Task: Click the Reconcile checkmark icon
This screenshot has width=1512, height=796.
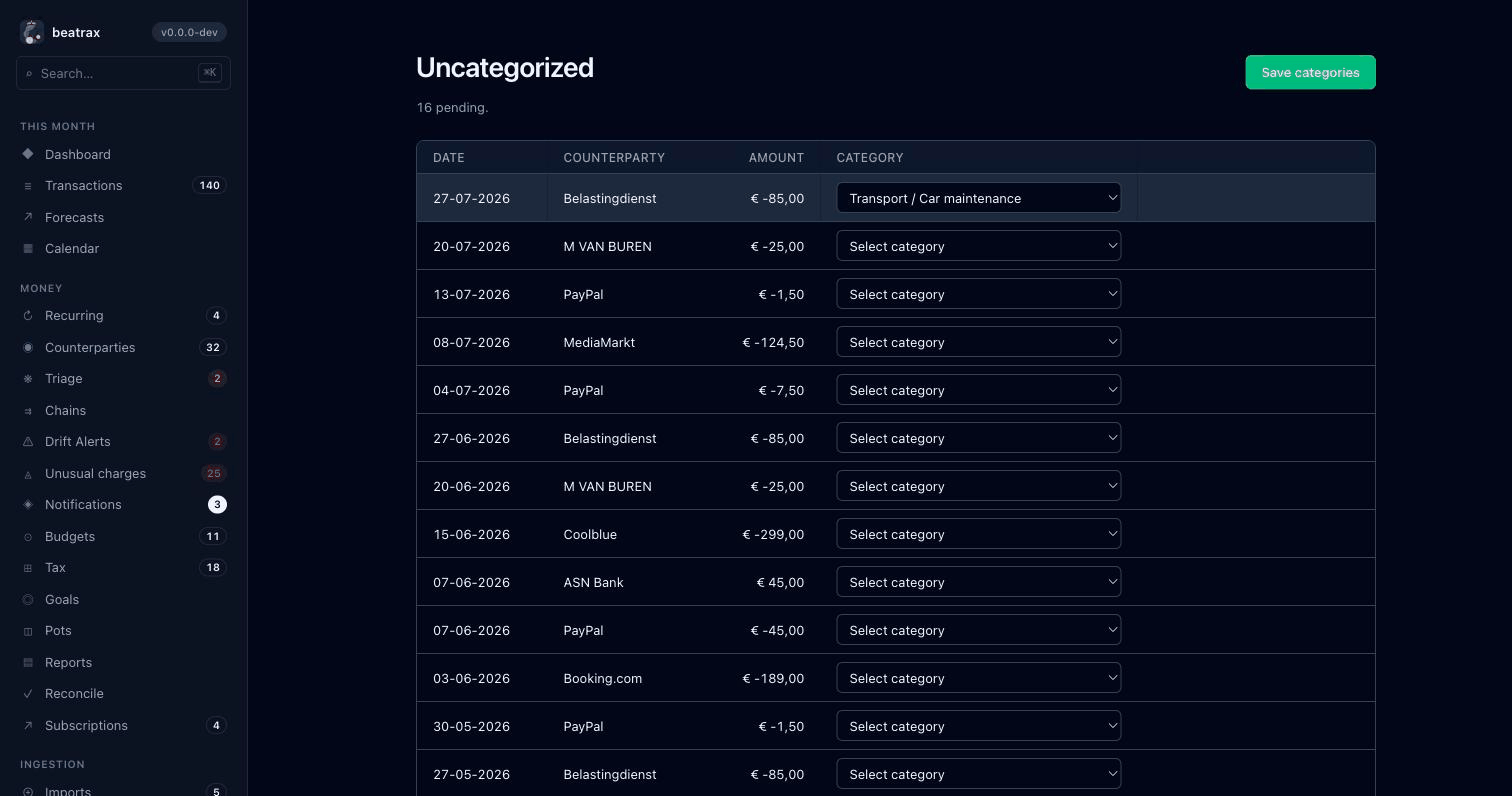Action: 28,694
